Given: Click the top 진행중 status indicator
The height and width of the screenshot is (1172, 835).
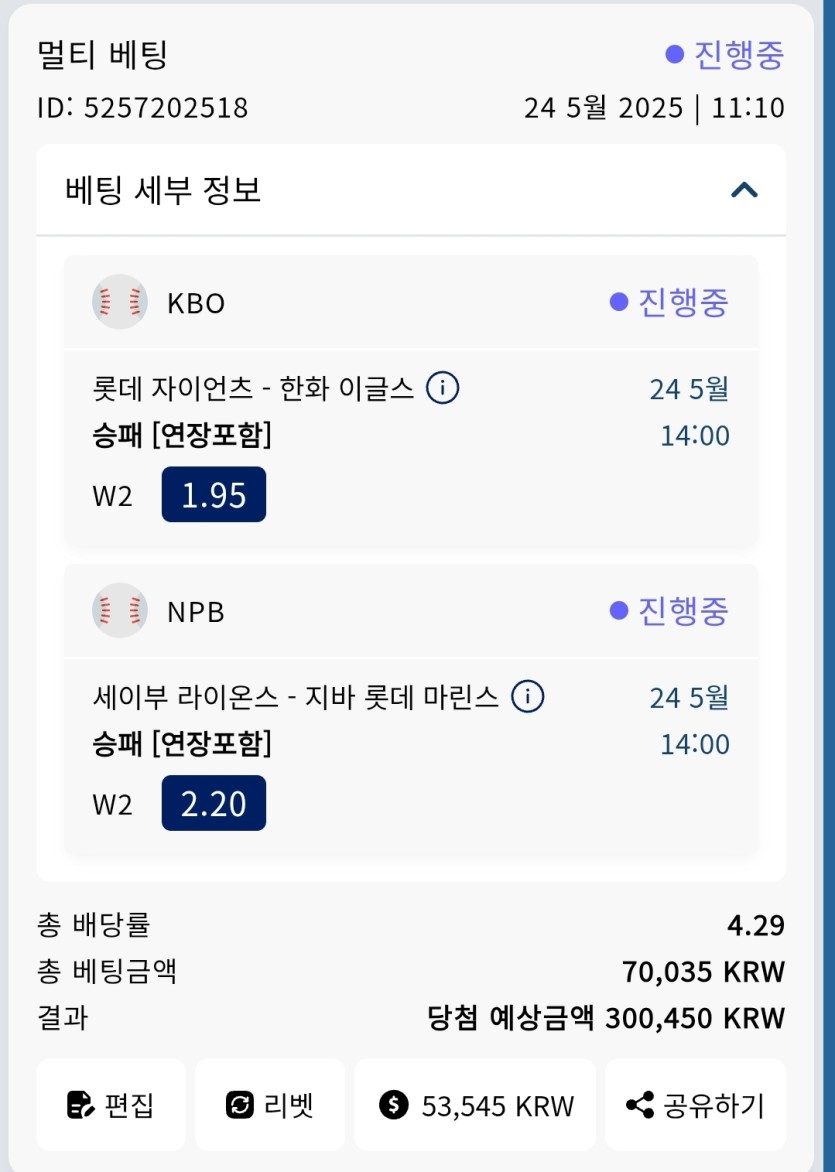Looking at the screenshot, I should coord(724,55).
